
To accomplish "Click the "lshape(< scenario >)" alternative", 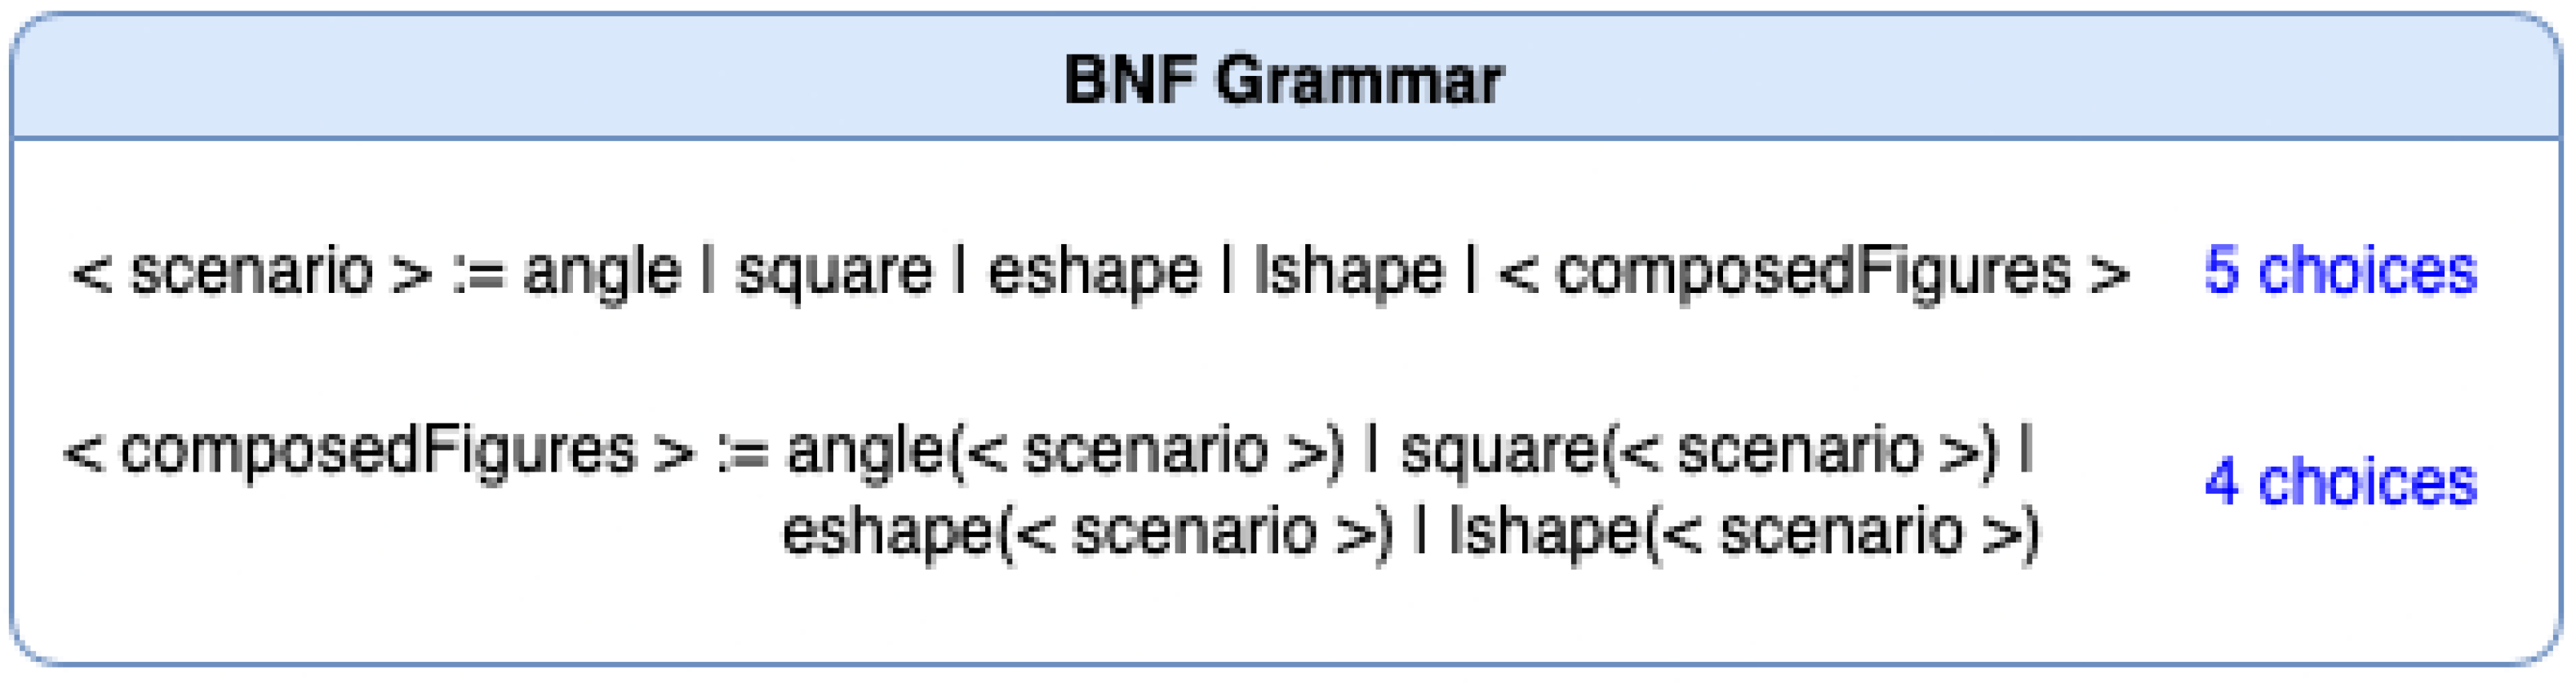I will coord(1744,531).
